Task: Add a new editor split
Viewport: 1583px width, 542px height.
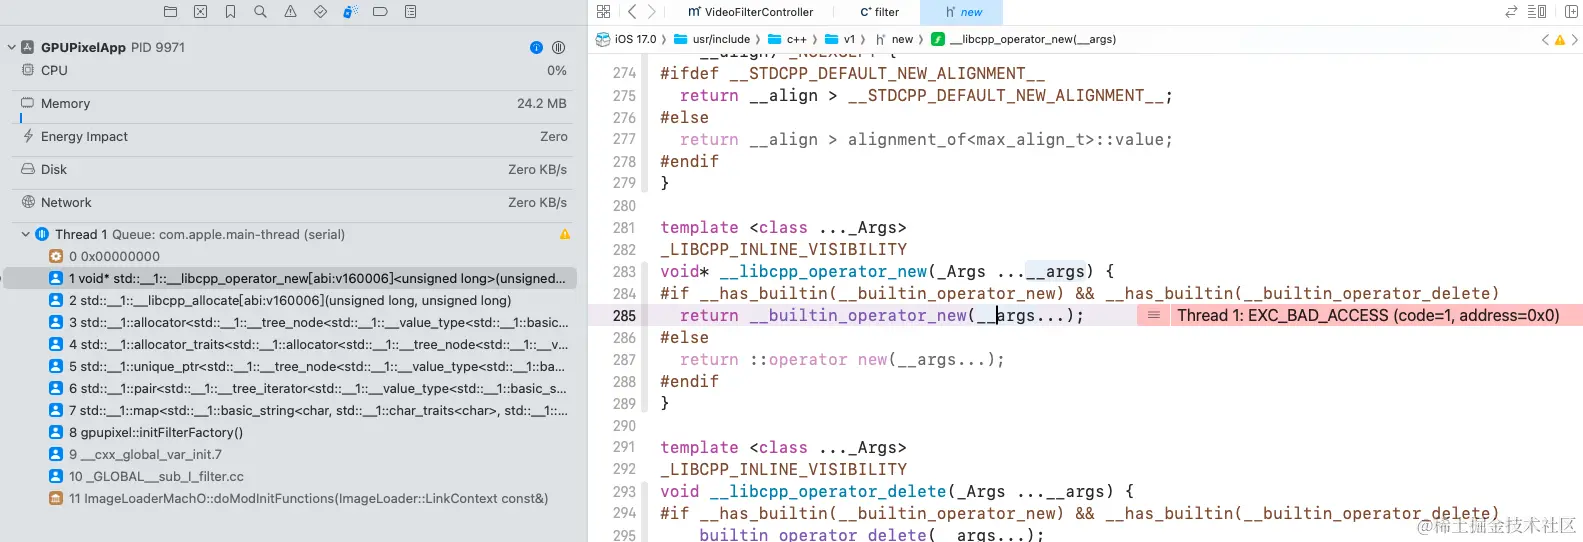Action: pos(1571,12)
